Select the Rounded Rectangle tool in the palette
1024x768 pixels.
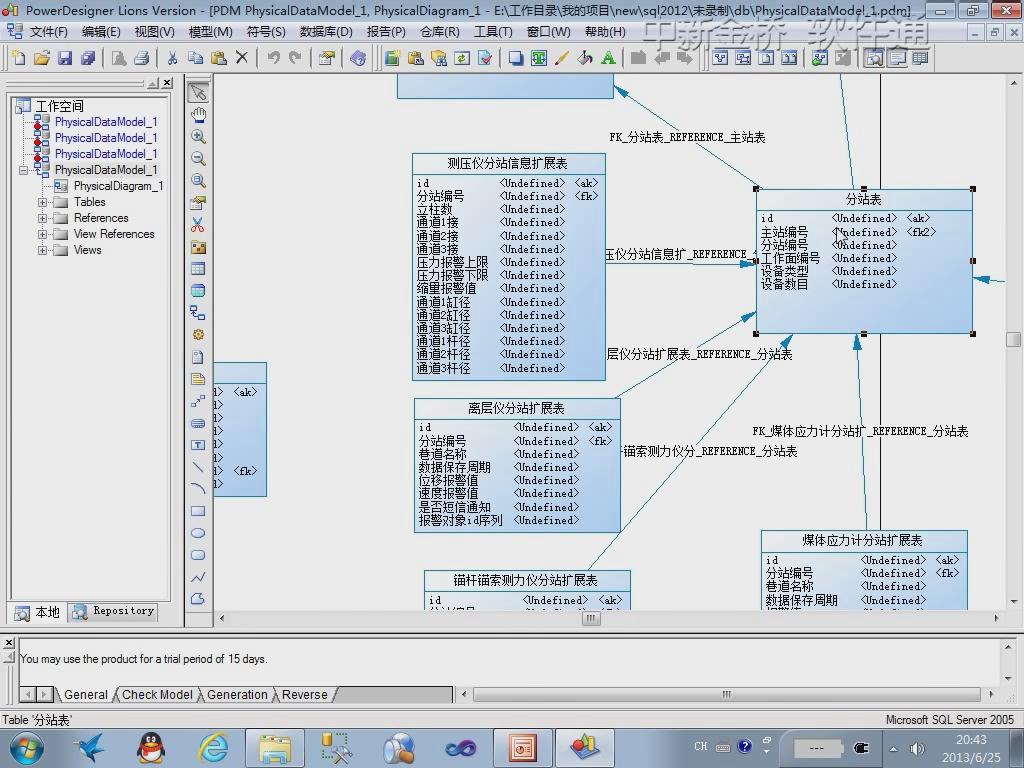(x=198, y=555)
